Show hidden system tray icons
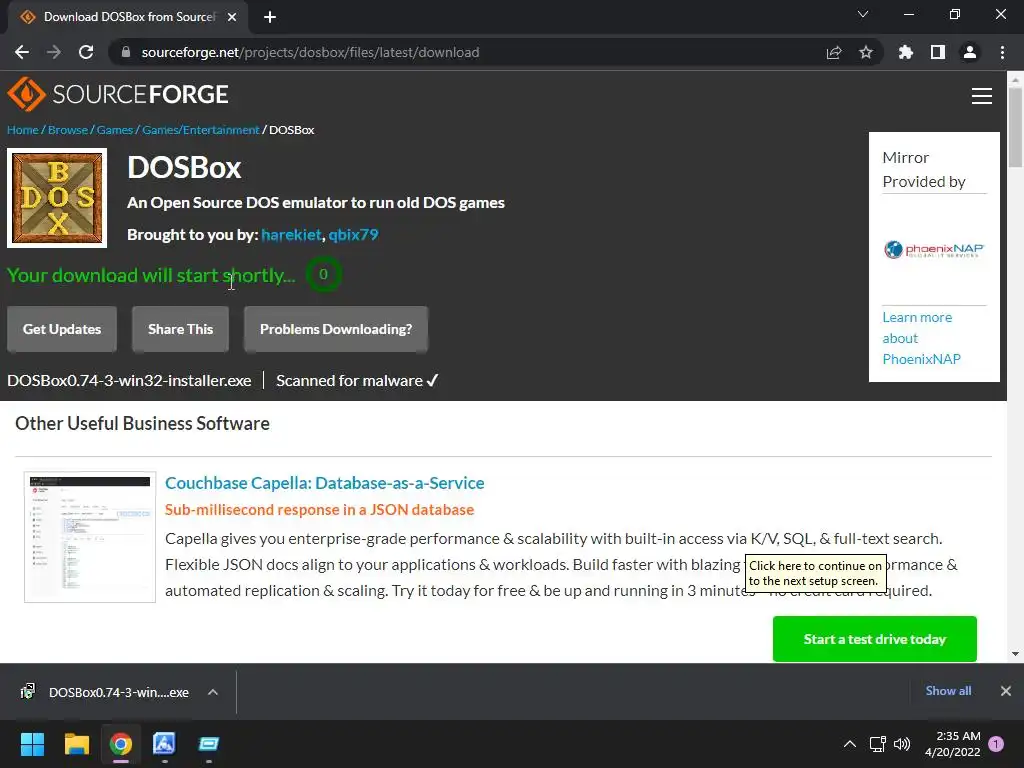 pos(850,744)
